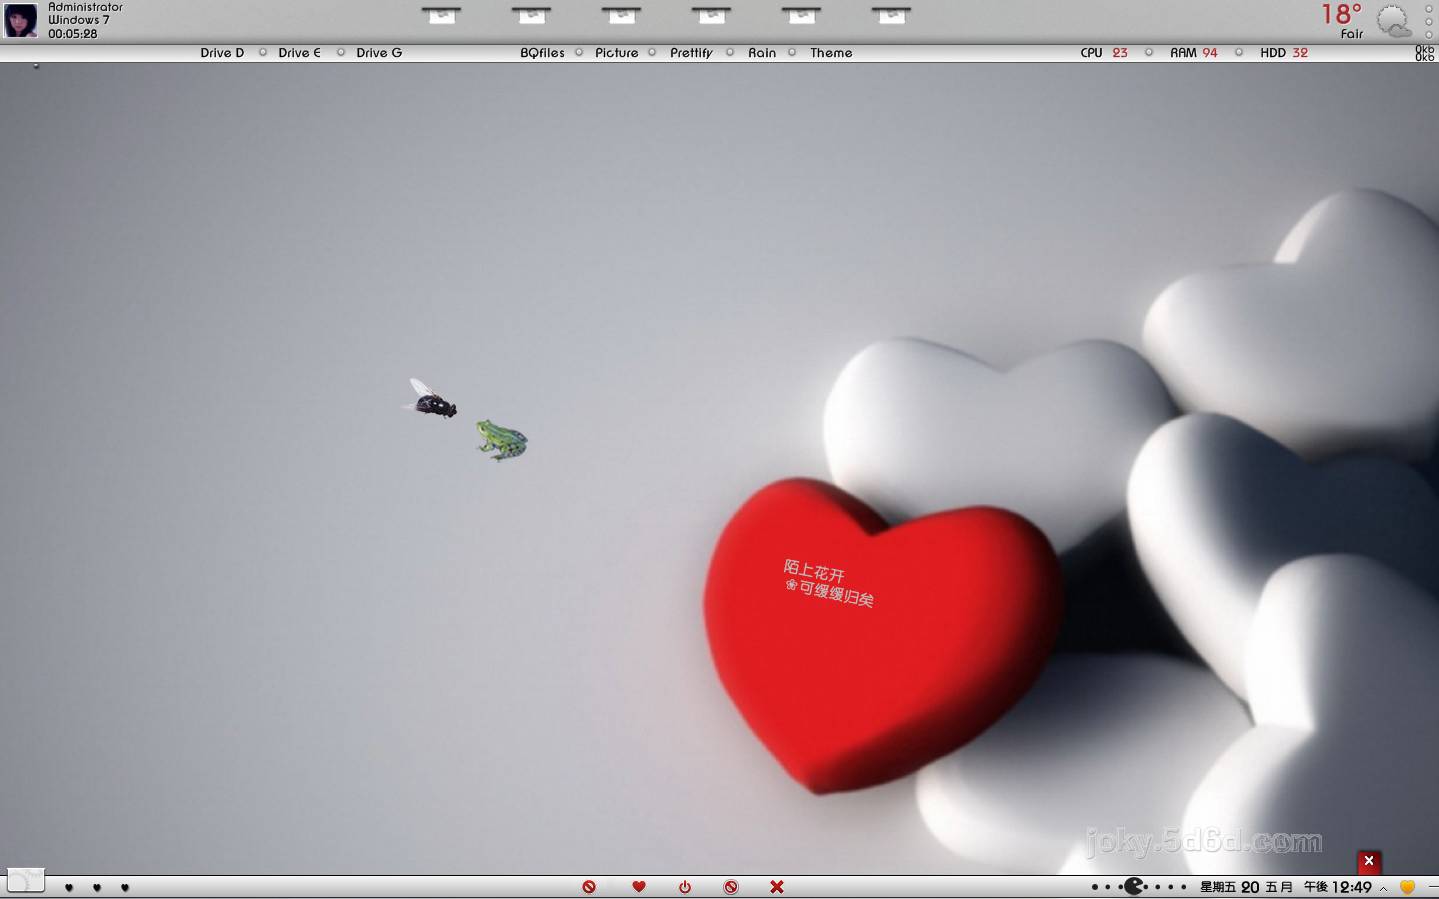Click the prohibit icon beside the red X
Viewport: 1439px width, 899px height.
(731, 887)
